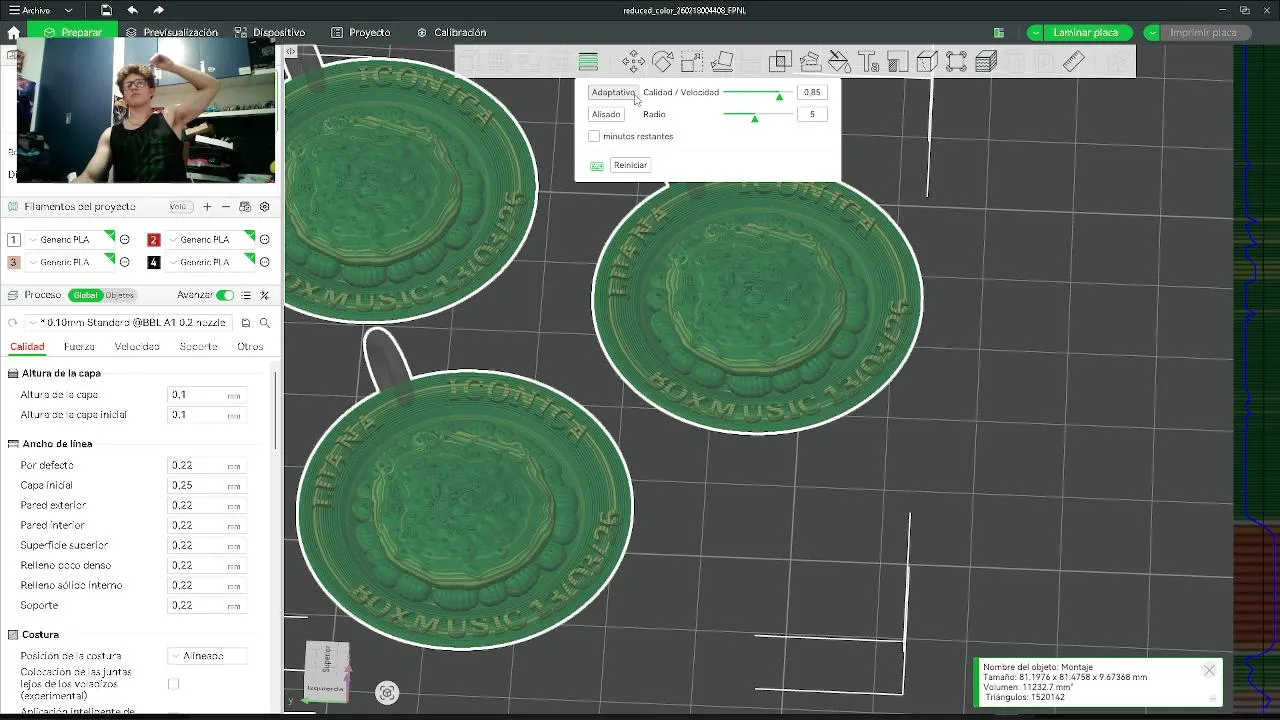Switch to the Previsualización tab
This screenshot has width=1280, height=720.
(173, 32)
